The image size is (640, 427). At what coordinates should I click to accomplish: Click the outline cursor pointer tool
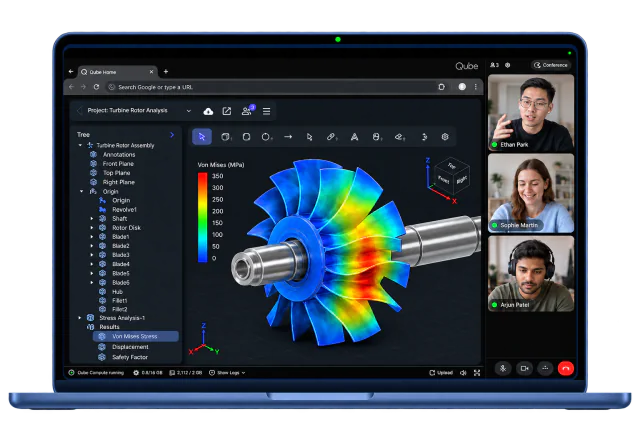[x=309, y=137]
